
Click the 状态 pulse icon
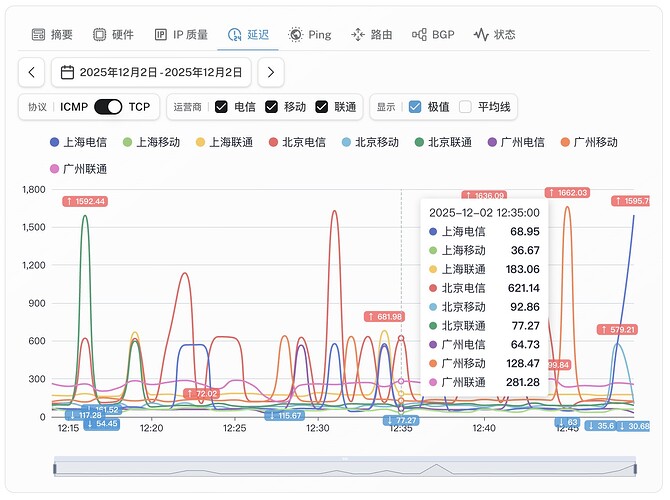tap(481, 35)
